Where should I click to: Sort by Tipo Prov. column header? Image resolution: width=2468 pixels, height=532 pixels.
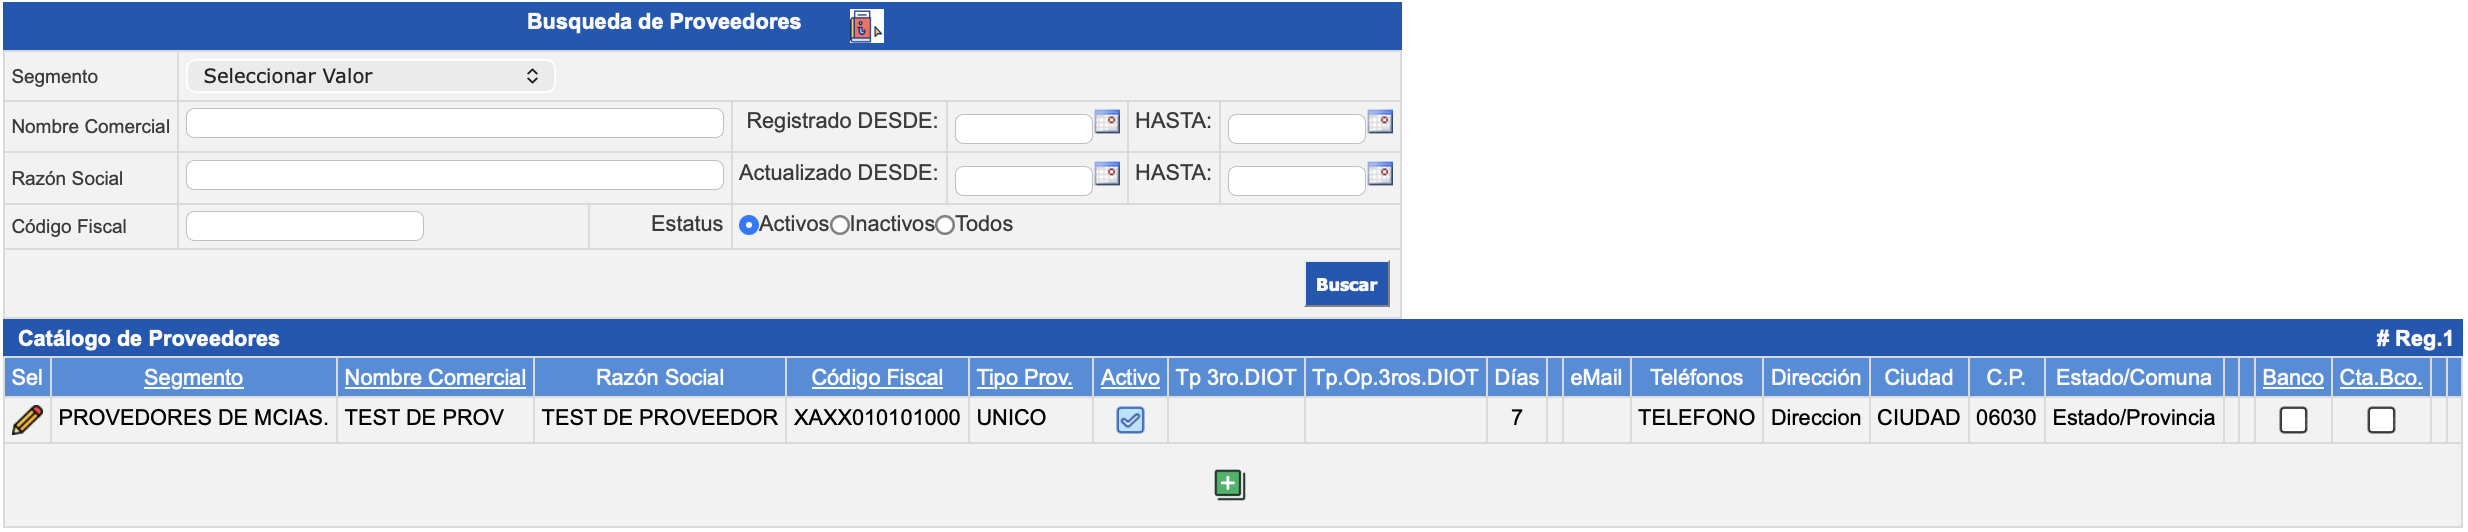(1024, 378)
